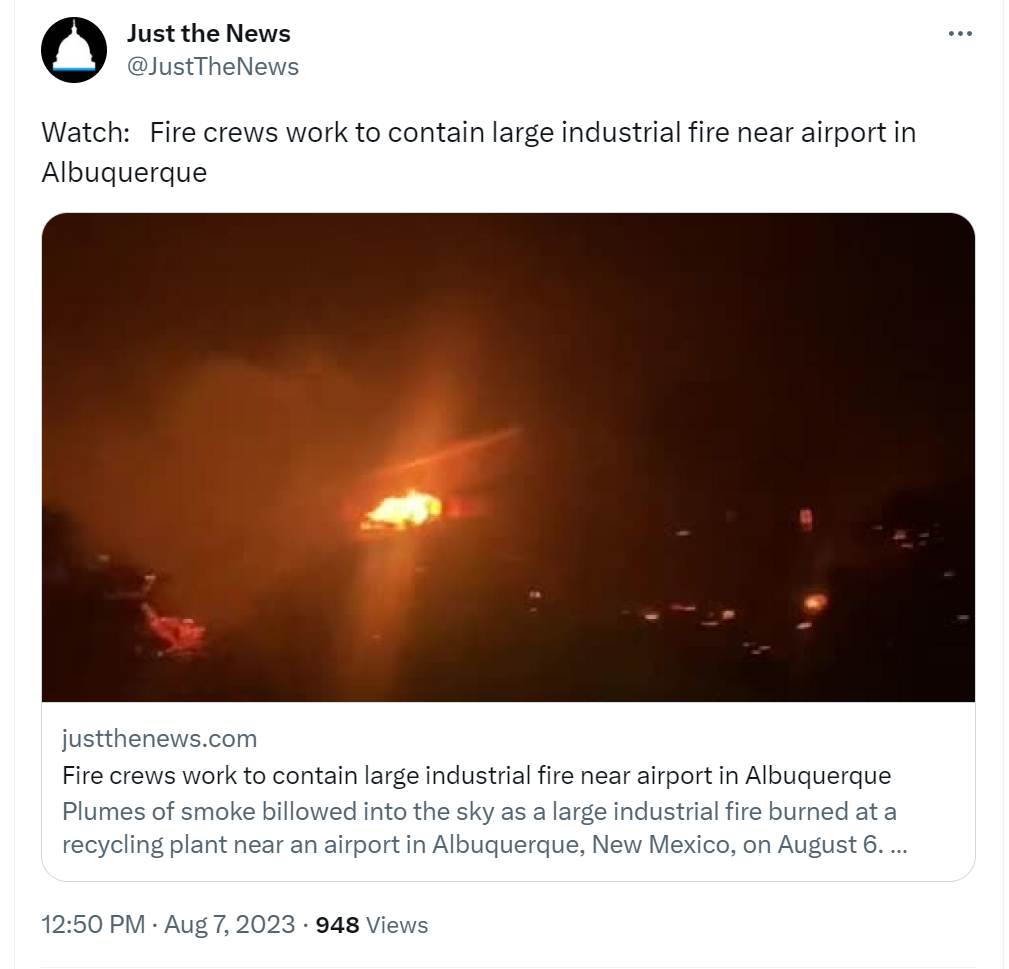The height and width of the screenshot is (969, 1009).
Task: Open the Just the News display name
Action: point(208,33)
